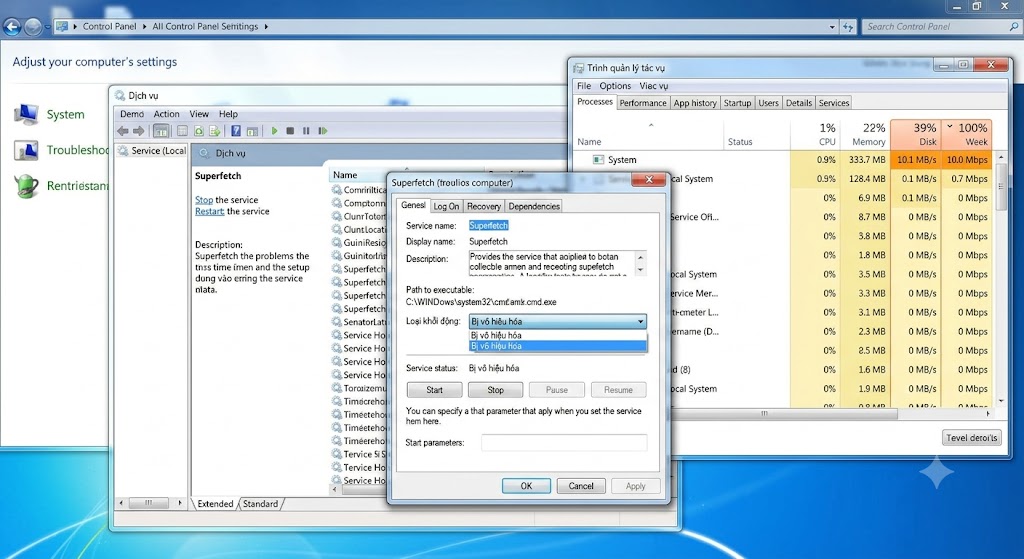Image resolution: width=1024 pixels, height=559 pixels.
Task: Toggle the console tree pane toolbar icon
Action: pos(161,131)
